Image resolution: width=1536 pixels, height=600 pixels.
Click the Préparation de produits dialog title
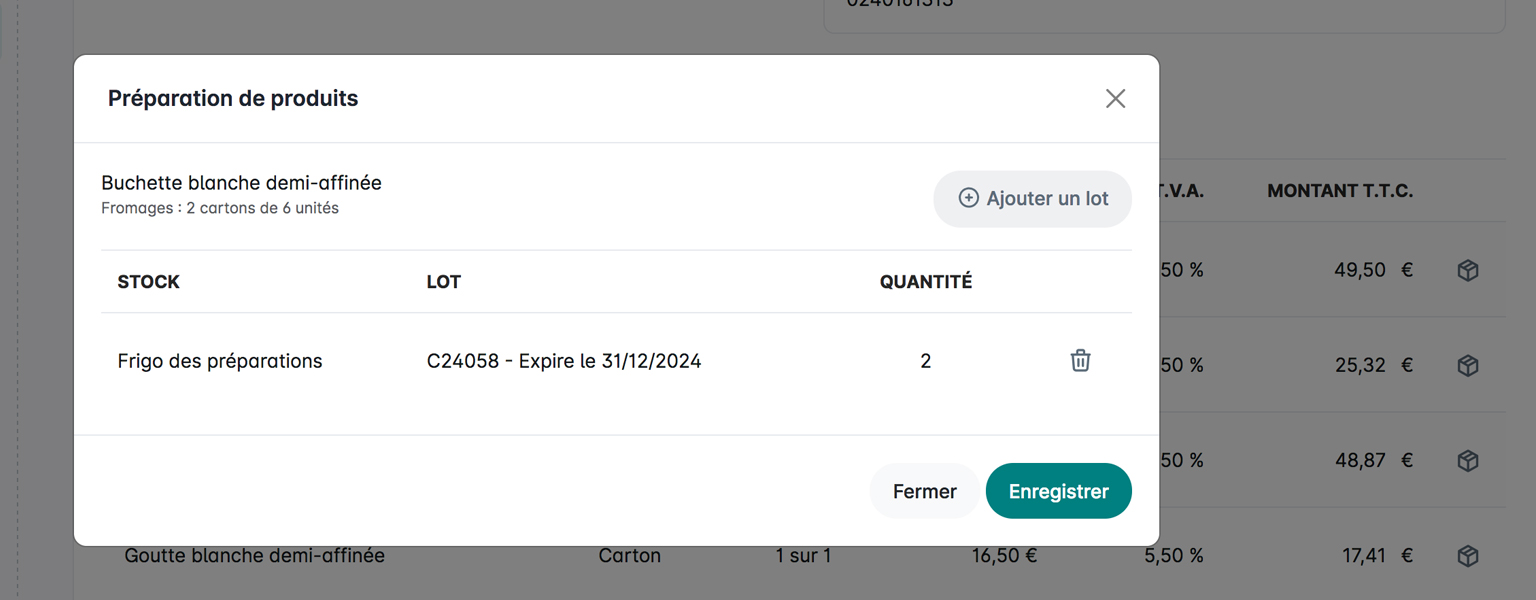point(233,98)
